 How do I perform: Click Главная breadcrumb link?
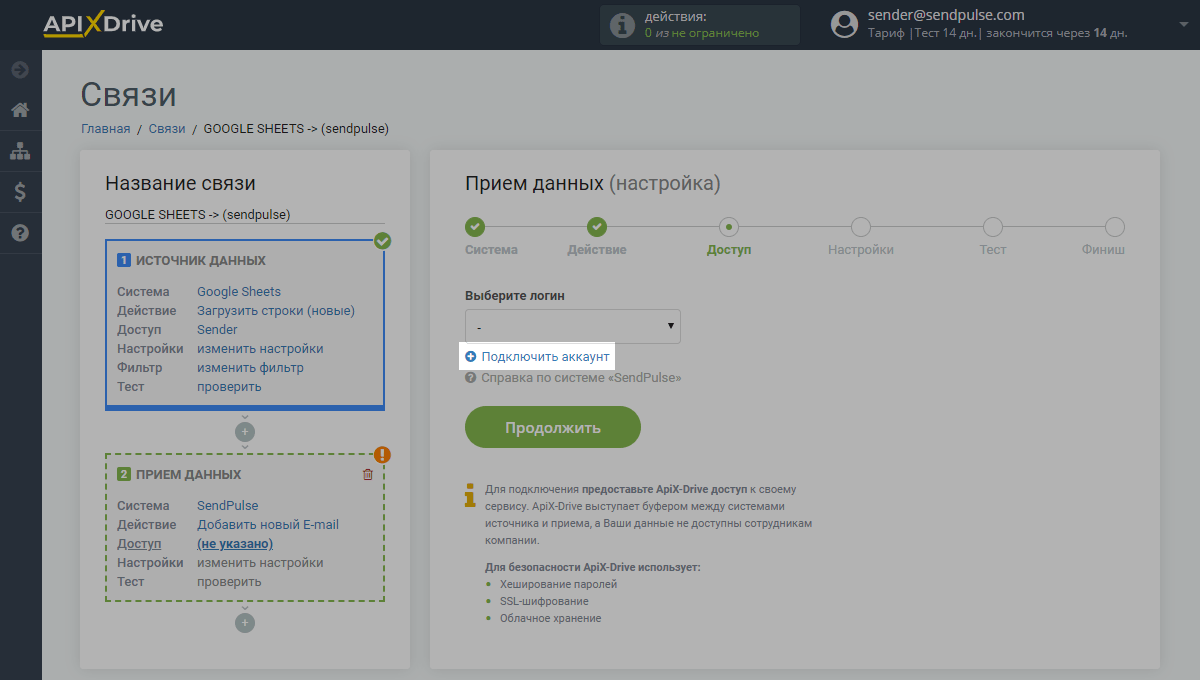(106, 129)
